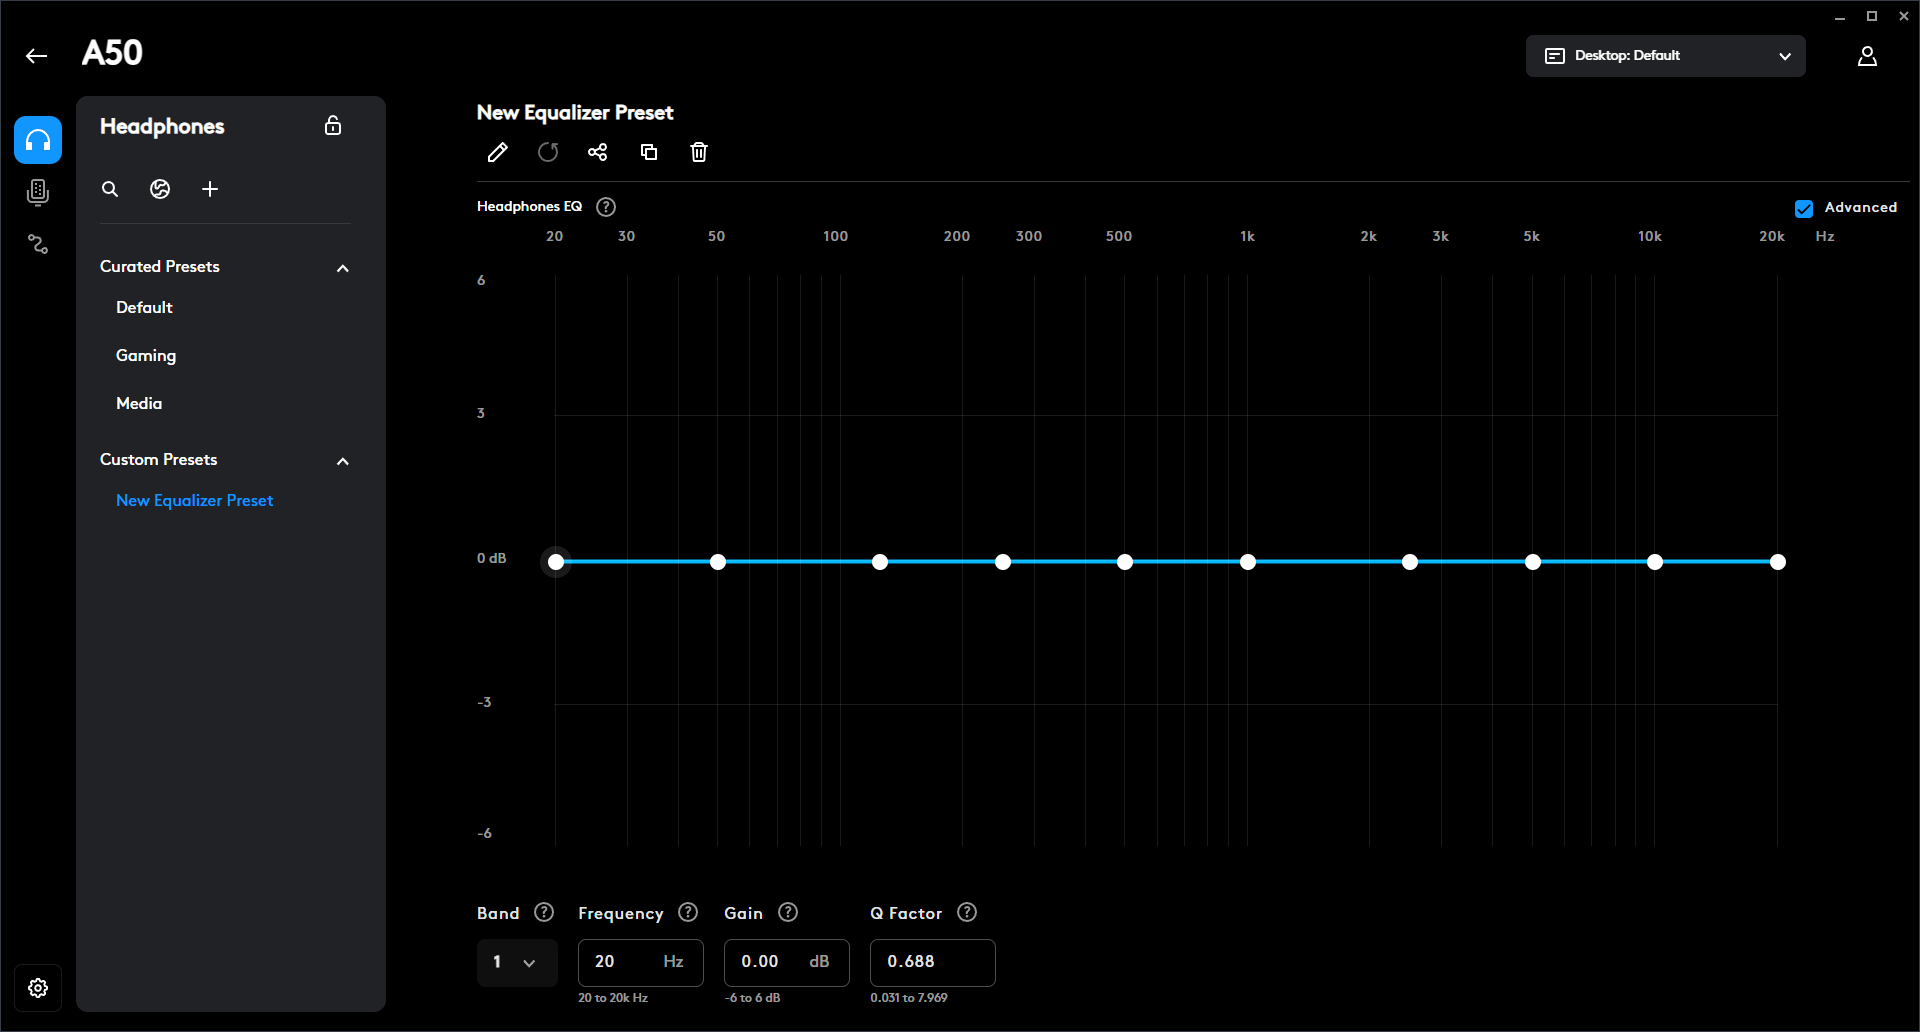This screenshot has width=1920, height=1032.
Task: Uncheck the Advanced checkbox
Action: 1804,208
